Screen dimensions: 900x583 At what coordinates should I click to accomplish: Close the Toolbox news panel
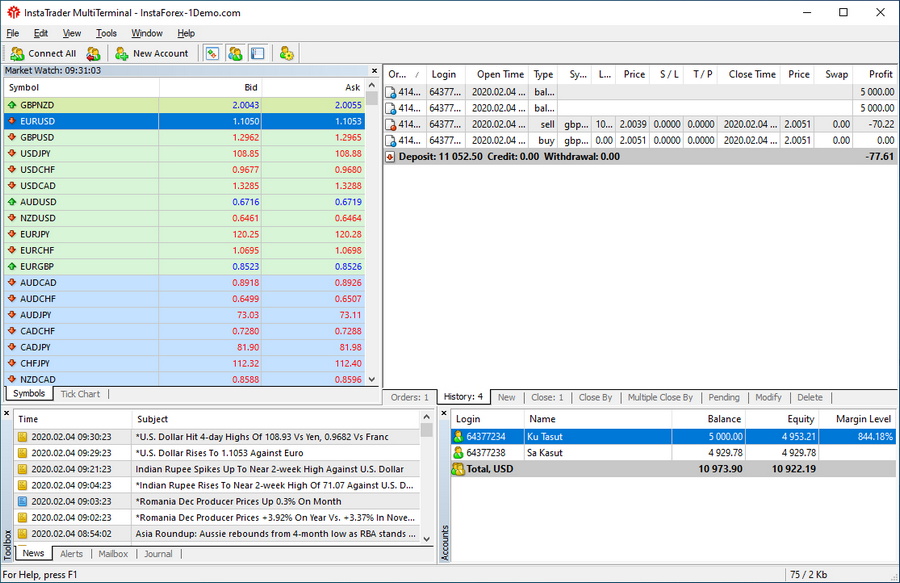[x=7, y=414]
